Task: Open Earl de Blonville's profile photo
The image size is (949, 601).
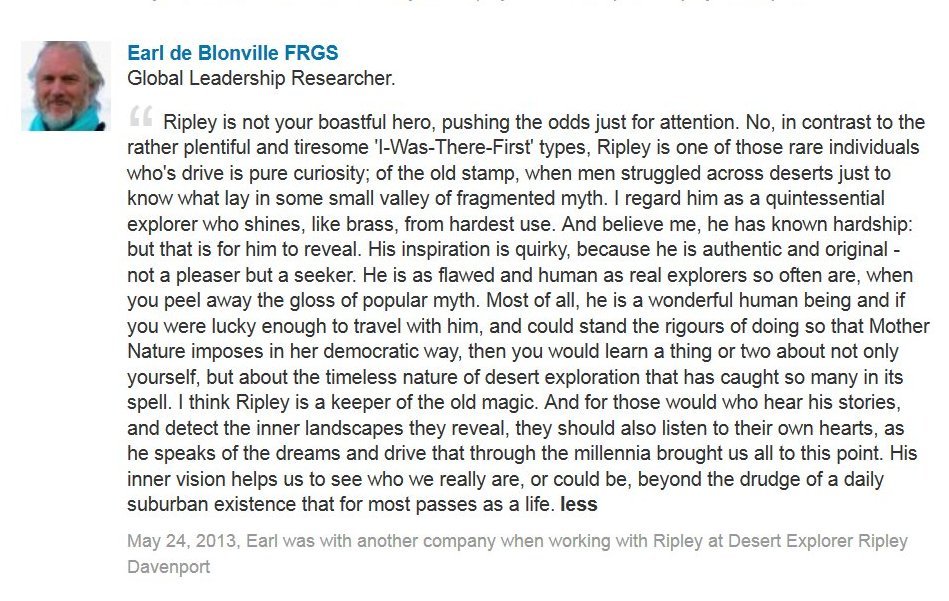Action: point(65,86)
